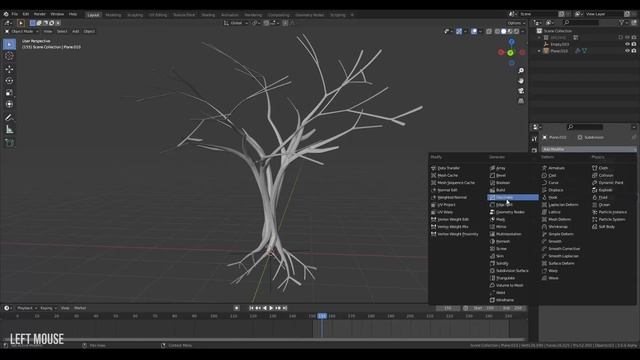Click the green Y axis on the navigation gizmo

pos(510,53)
